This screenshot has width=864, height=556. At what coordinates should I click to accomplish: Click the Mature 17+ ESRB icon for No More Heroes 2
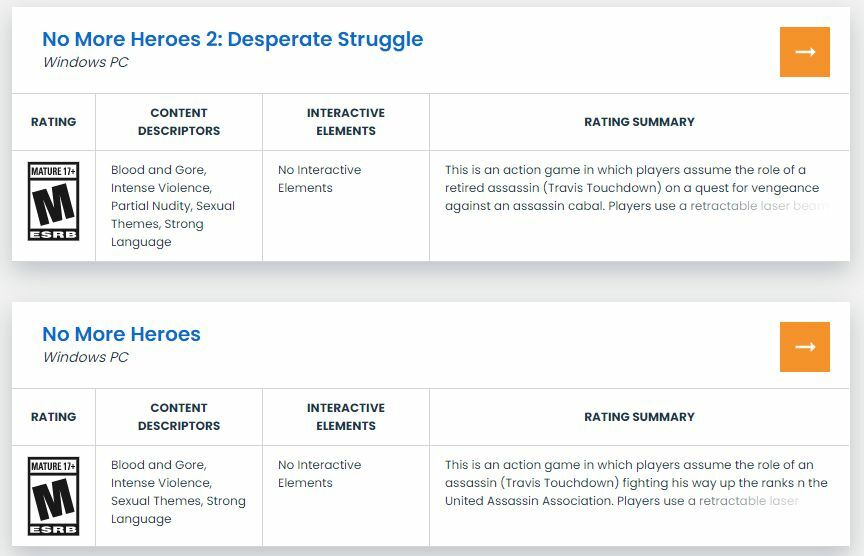pyautogui.click(x=54, y=202)
